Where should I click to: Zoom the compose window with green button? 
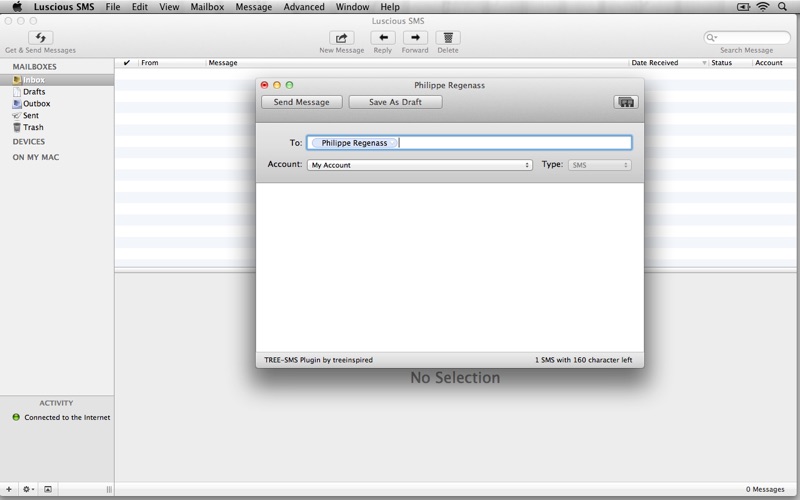click(x=289, y=85)
